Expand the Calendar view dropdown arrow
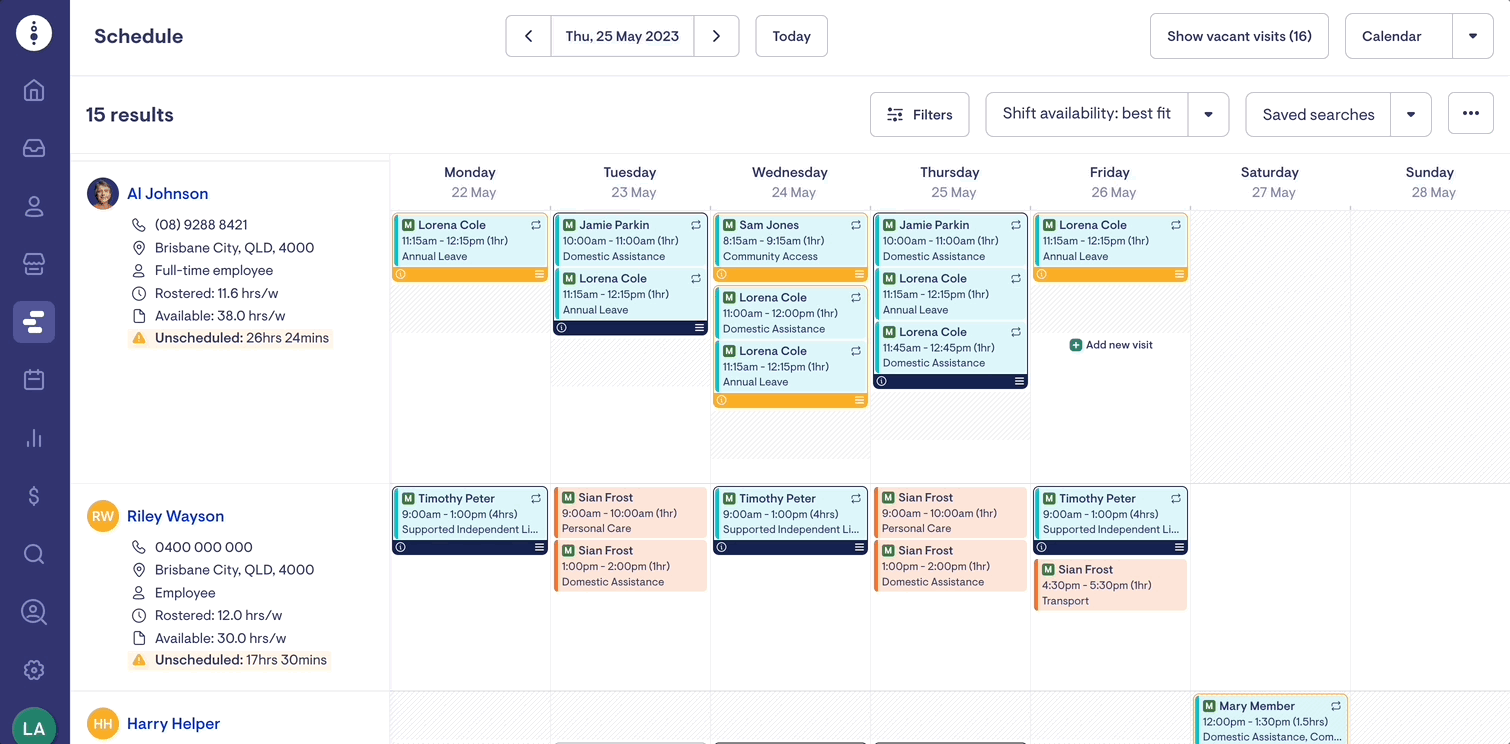 pos(1472,36)
